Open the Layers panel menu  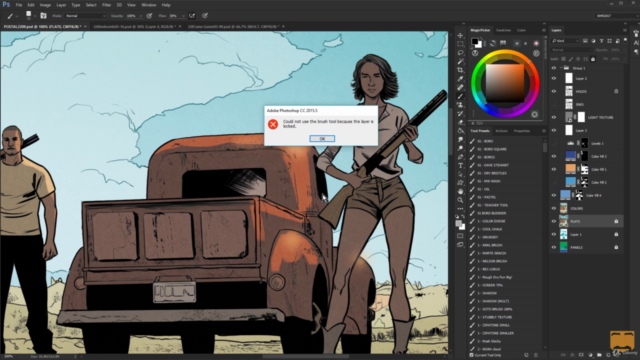pos(625,30)
